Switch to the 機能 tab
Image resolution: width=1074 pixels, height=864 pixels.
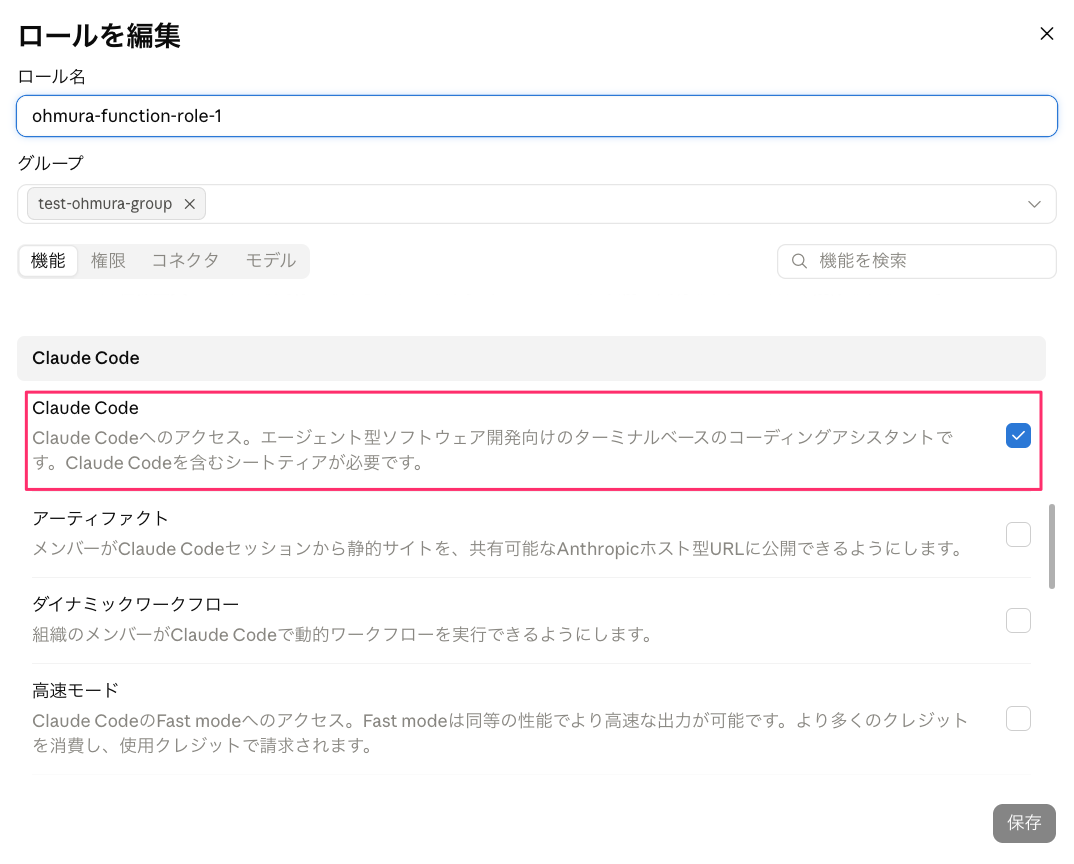(48, 261)
